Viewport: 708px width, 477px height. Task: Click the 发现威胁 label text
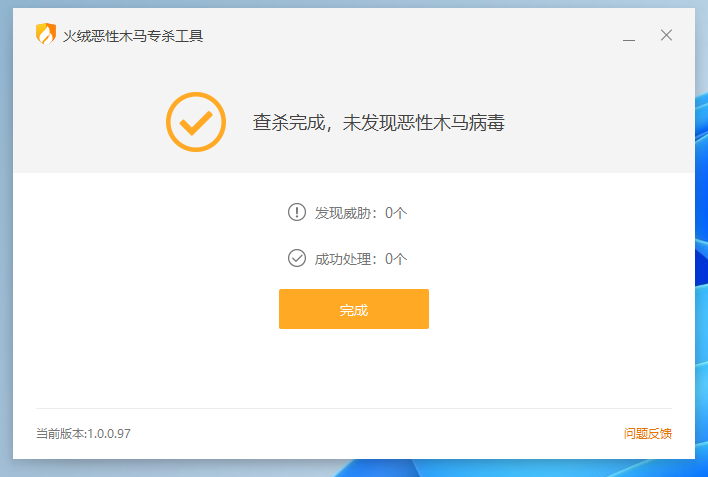click(343, 213)
